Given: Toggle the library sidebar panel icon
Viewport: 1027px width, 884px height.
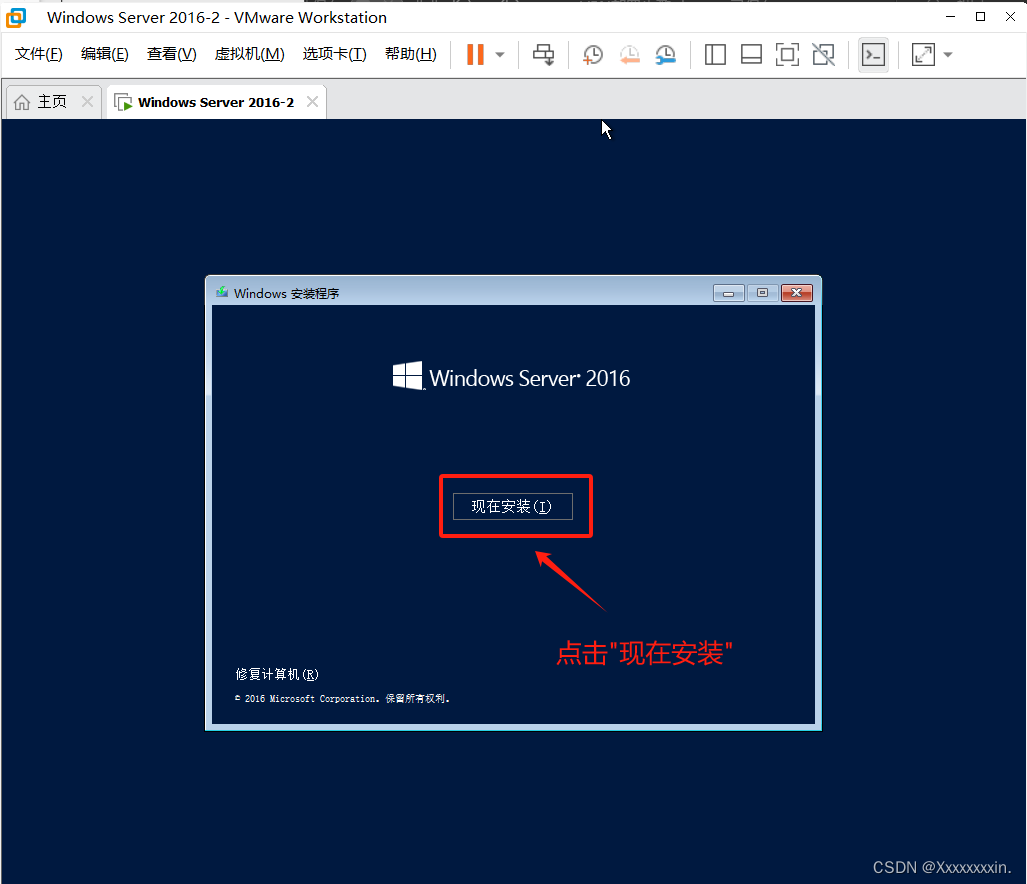Looking at the screenshot, I should click(715, 54).
